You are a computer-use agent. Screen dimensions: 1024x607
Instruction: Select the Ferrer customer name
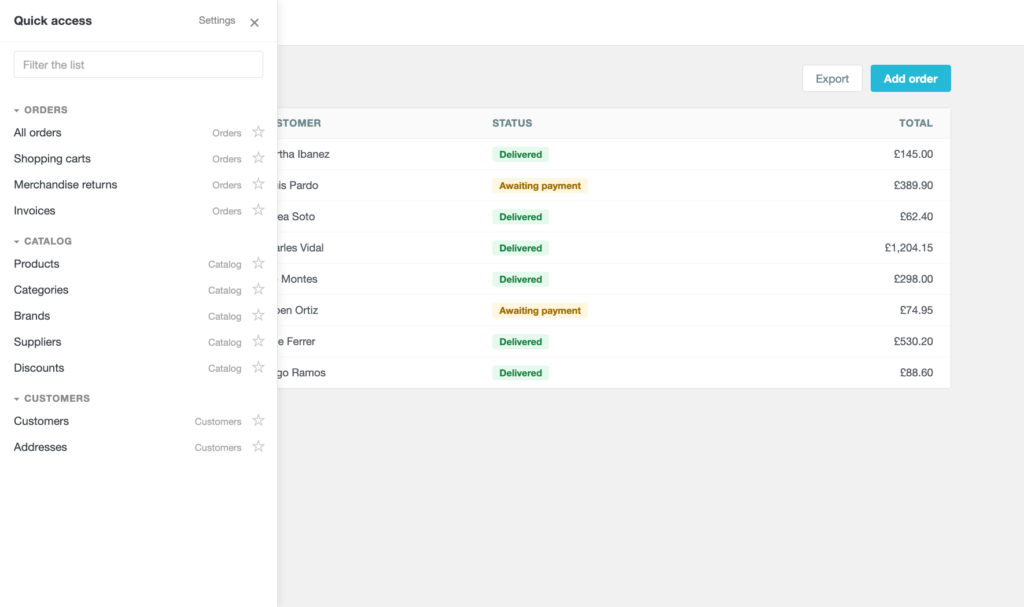click(x=296, y=342)
